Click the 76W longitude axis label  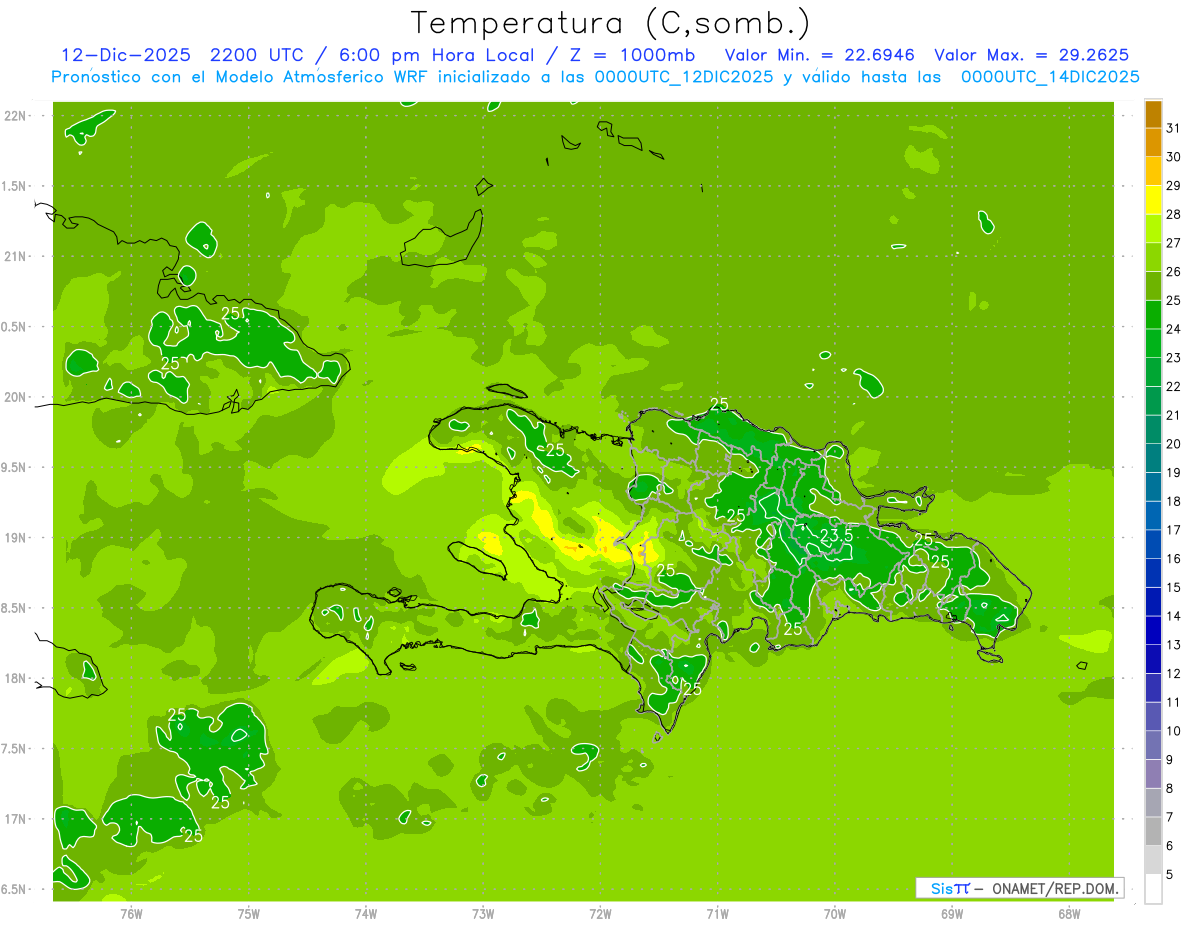[131, 914]
